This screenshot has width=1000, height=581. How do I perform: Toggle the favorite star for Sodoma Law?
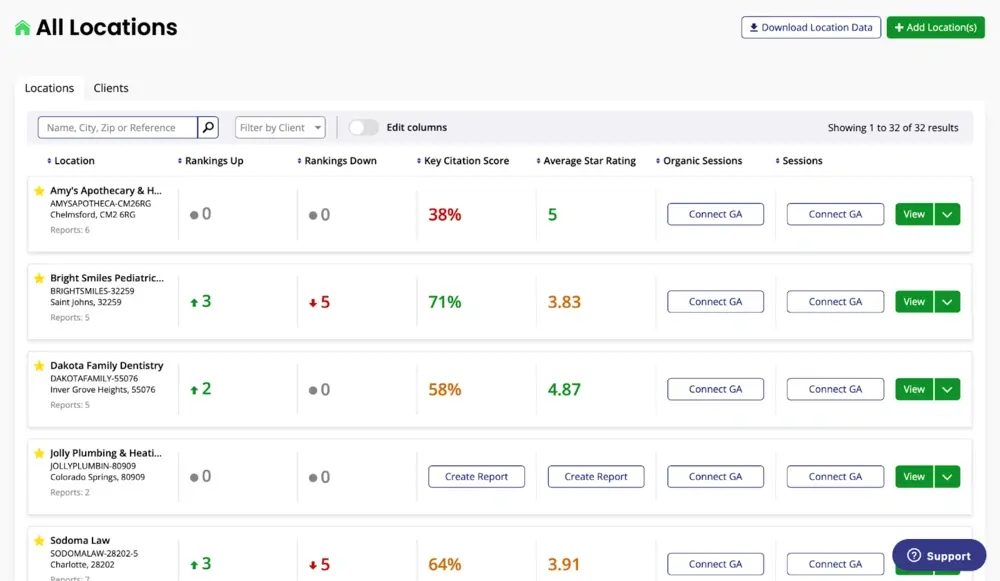click(41, 540)
